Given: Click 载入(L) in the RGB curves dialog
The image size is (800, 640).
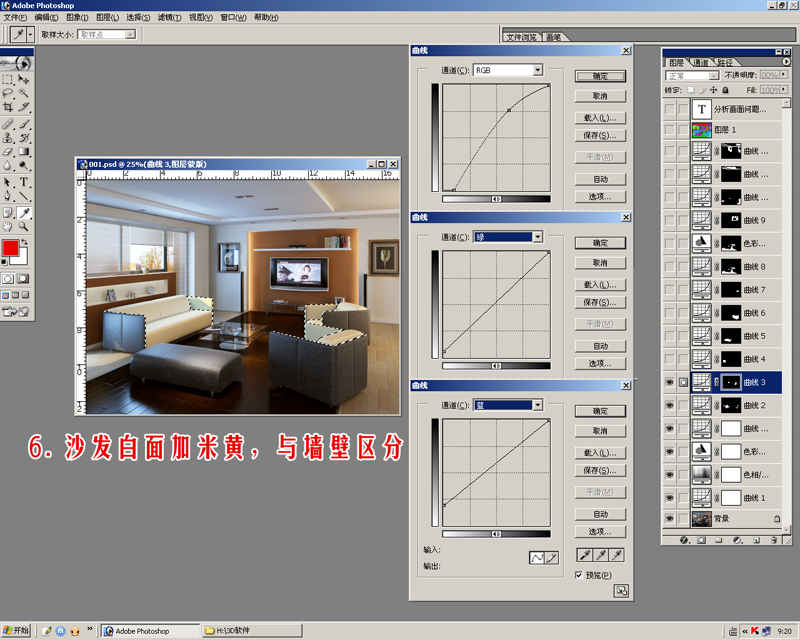Looking at the screenshot, I should (600, 118).
